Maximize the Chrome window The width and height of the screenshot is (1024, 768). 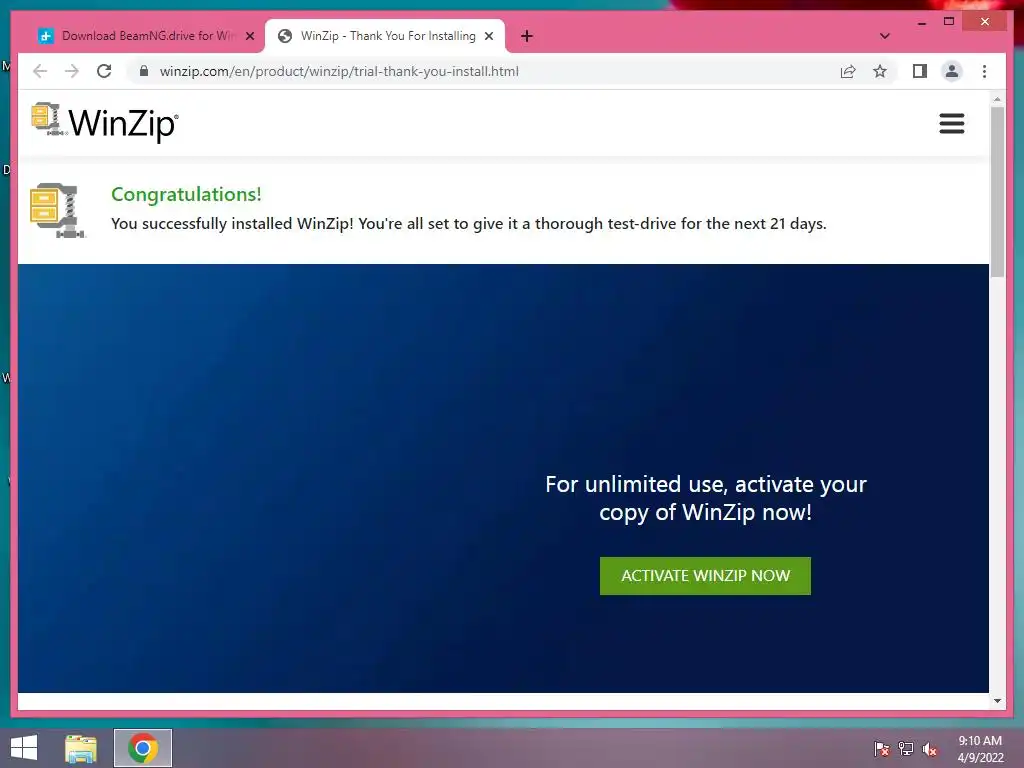[x=949, y=22]
